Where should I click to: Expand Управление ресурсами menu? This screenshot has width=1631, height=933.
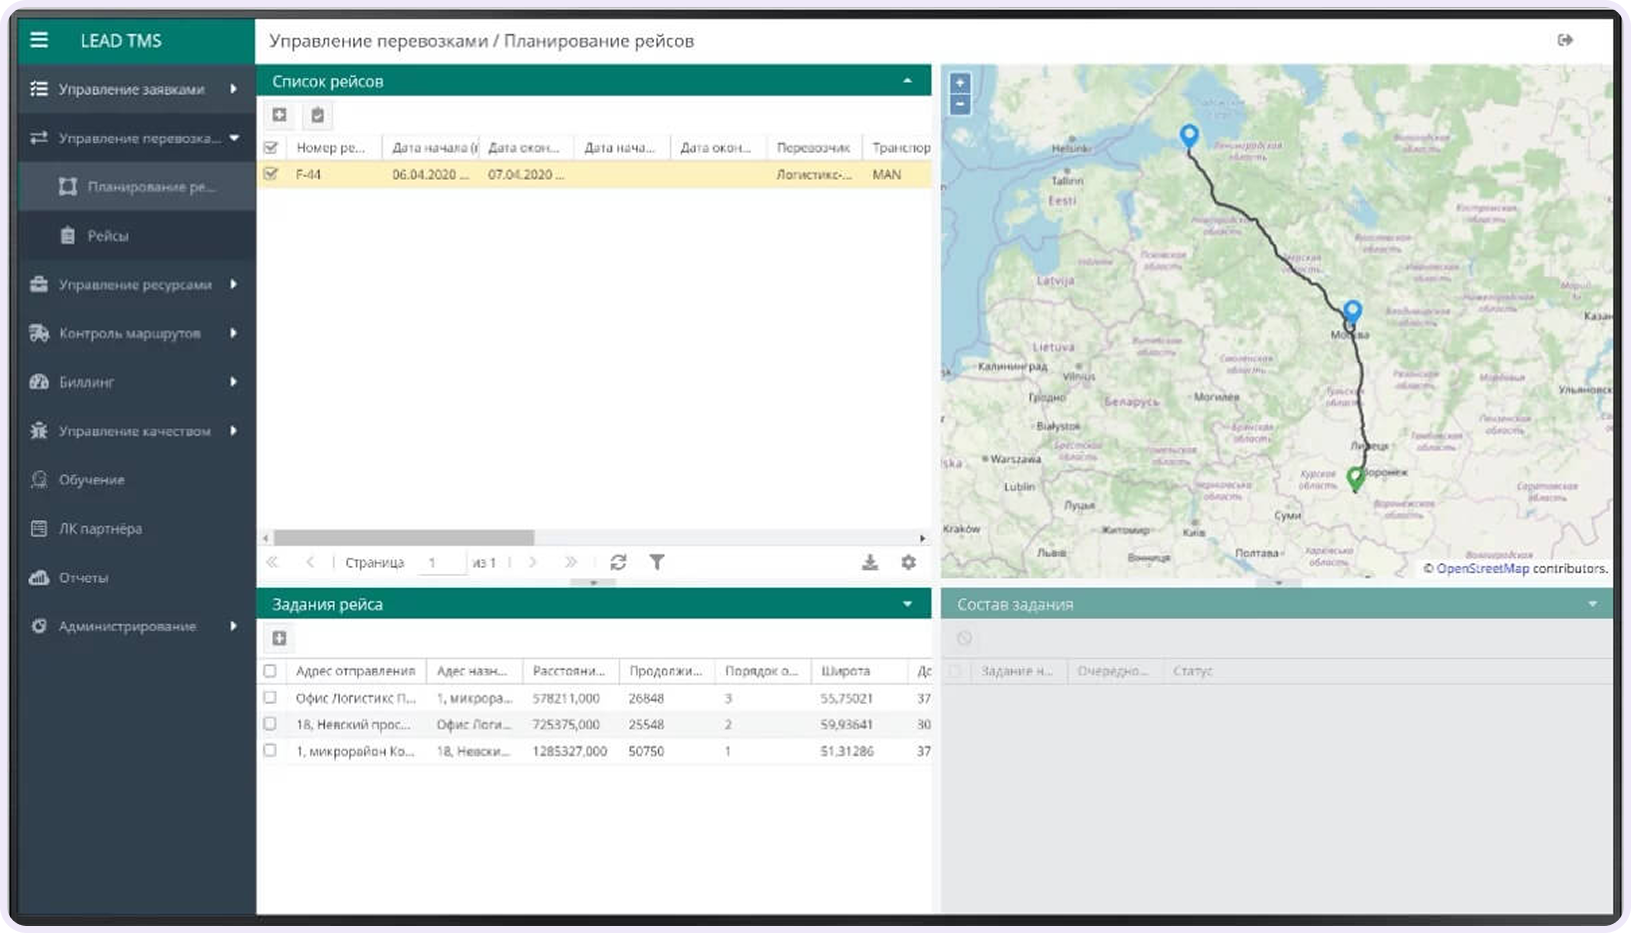(x=136, y=285)
